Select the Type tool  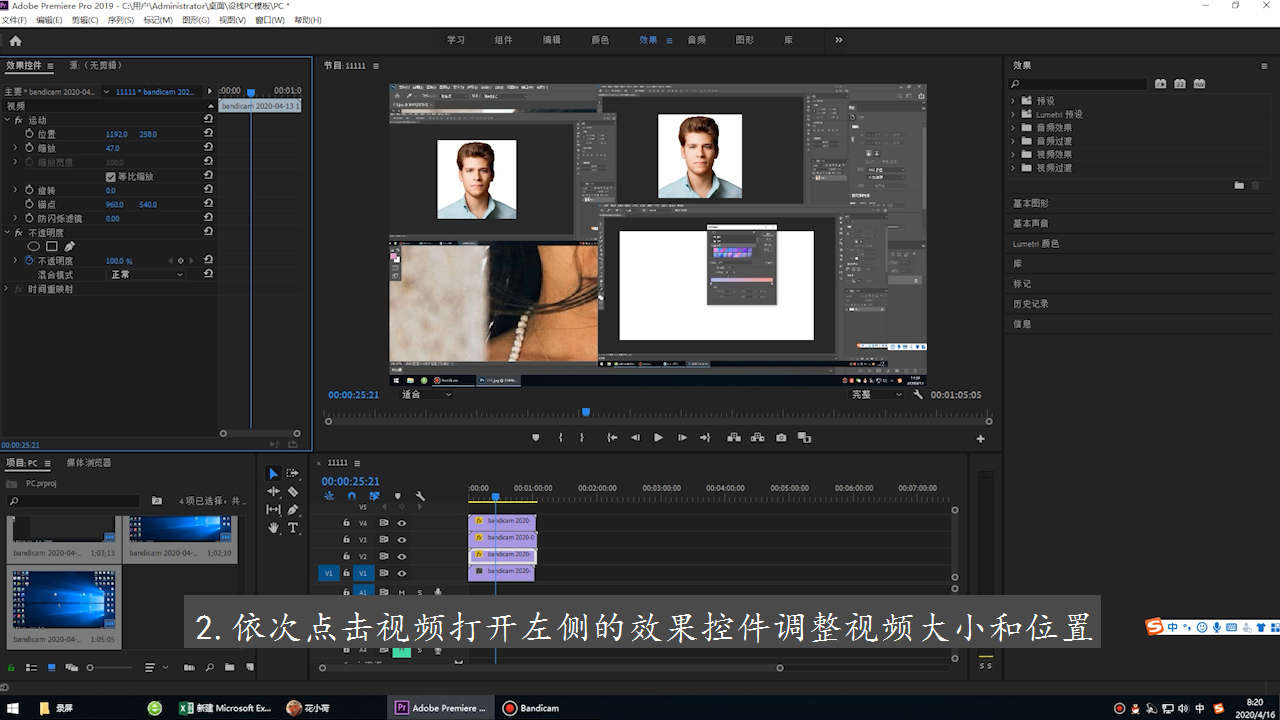[293, 528]
